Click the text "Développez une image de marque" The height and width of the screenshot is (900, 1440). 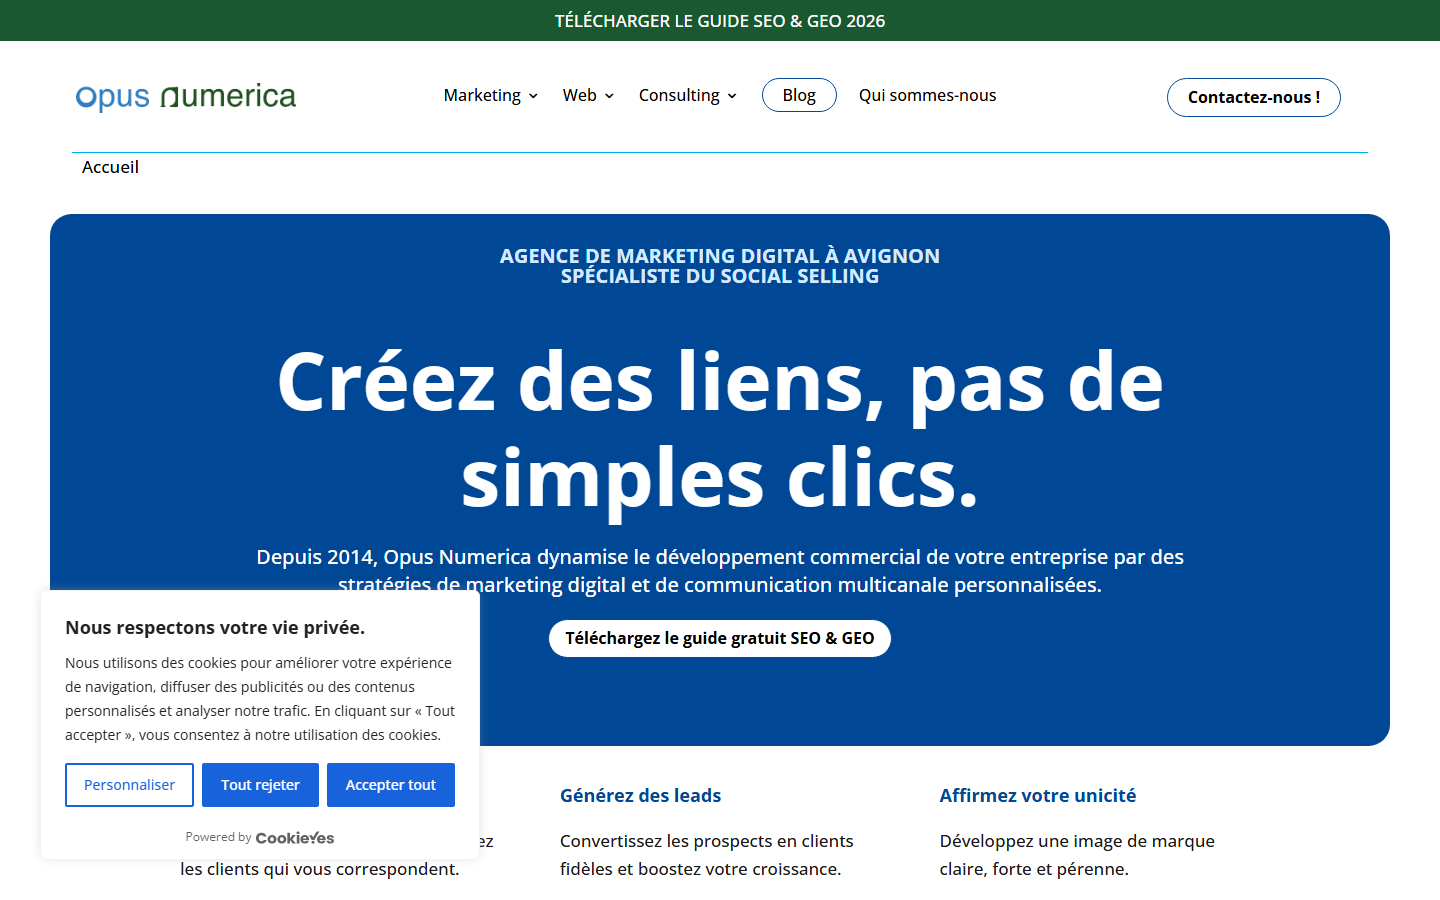[1077, 841]
